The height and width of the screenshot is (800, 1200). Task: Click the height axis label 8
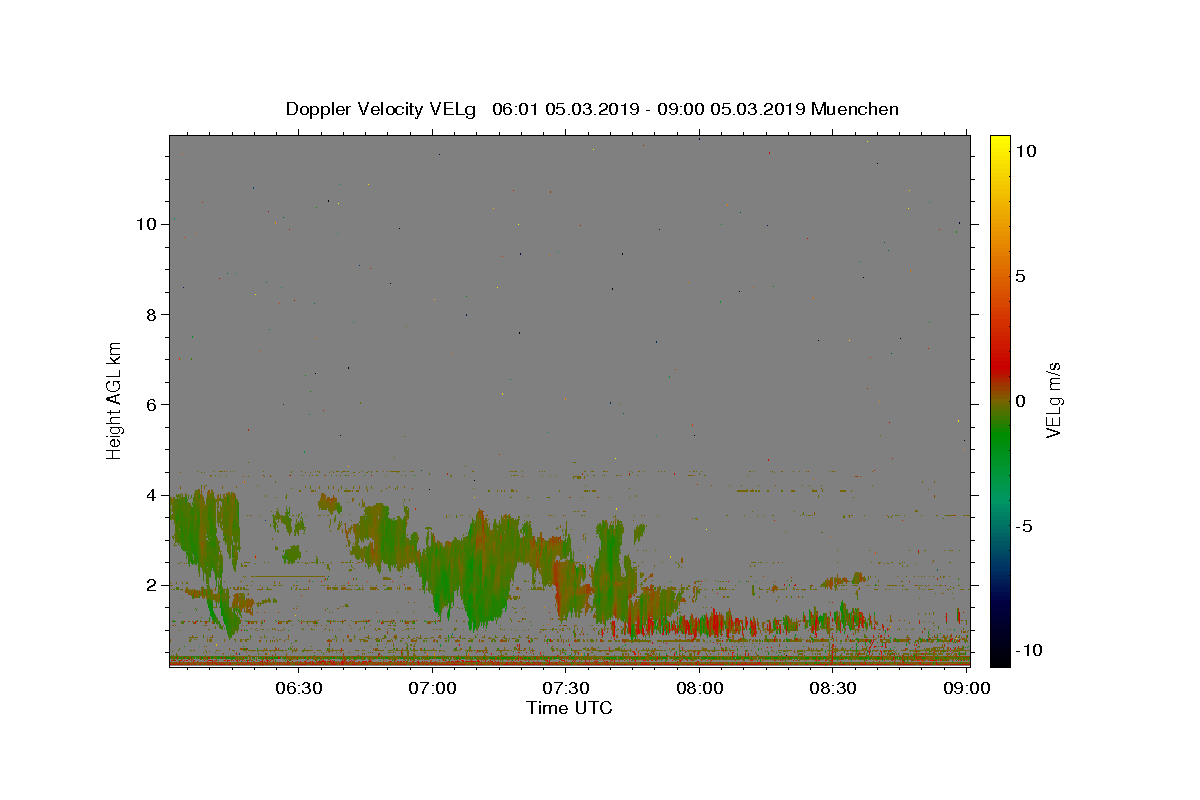(150, 314)
